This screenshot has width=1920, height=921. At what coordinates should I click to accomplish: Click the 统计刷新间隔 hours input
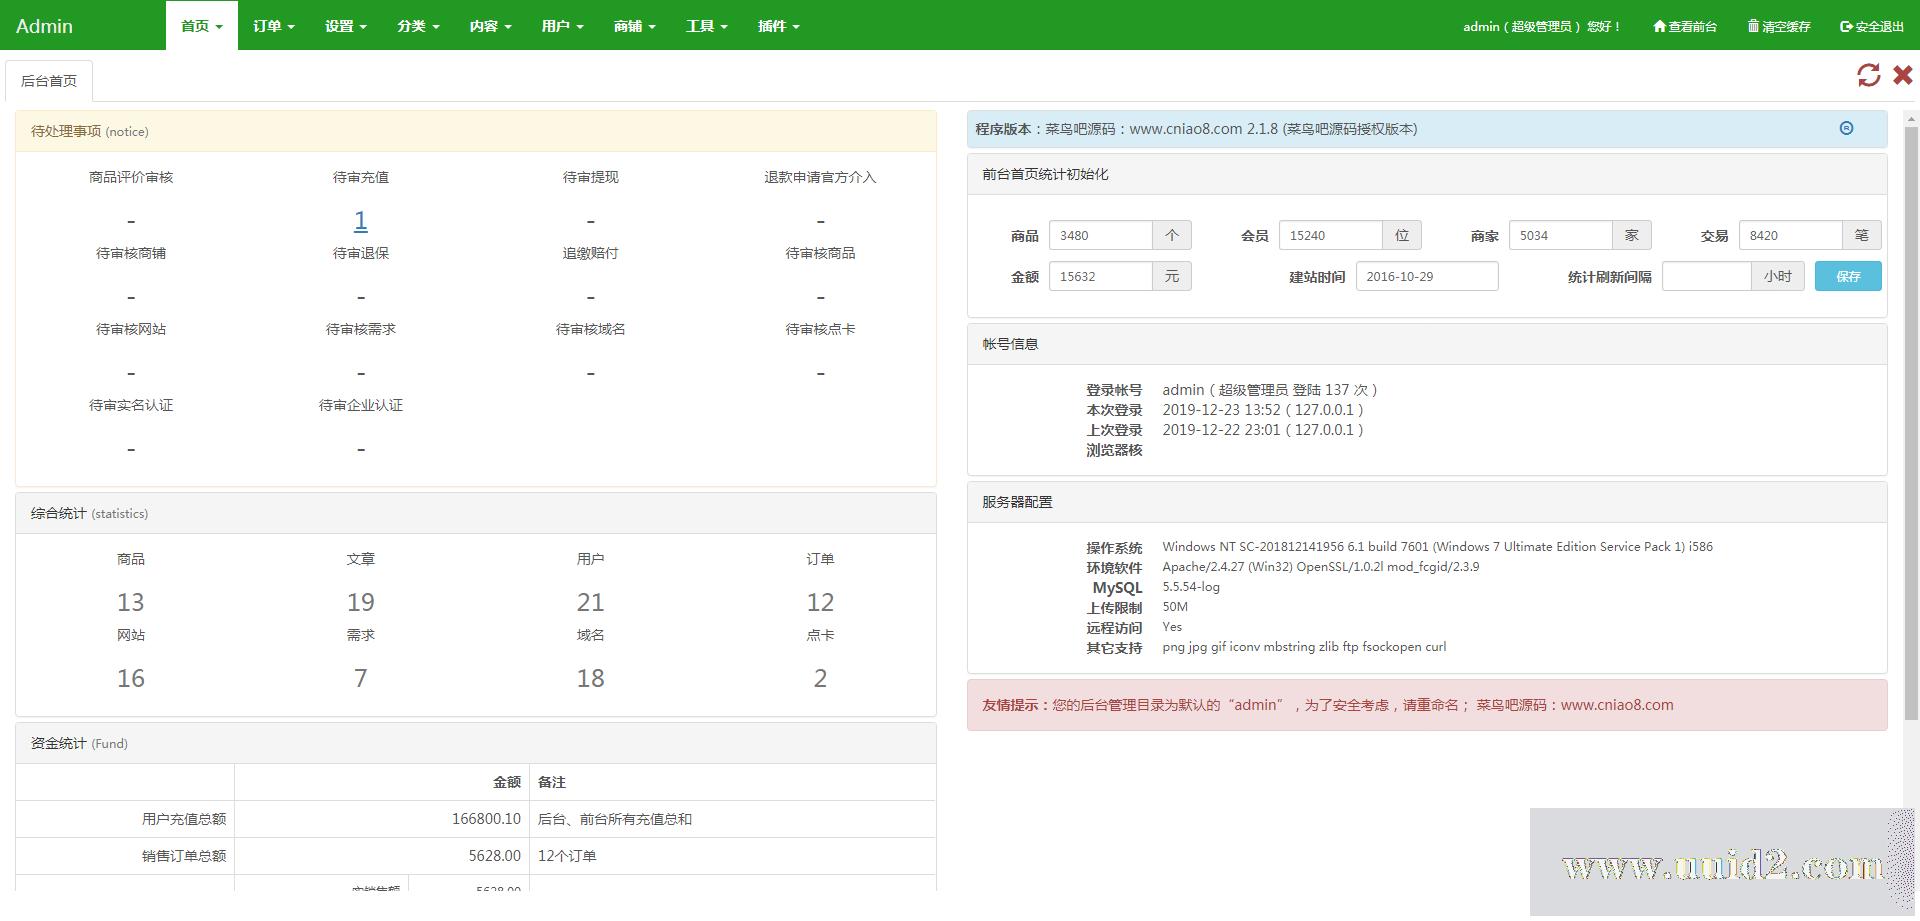[1706, 277]
